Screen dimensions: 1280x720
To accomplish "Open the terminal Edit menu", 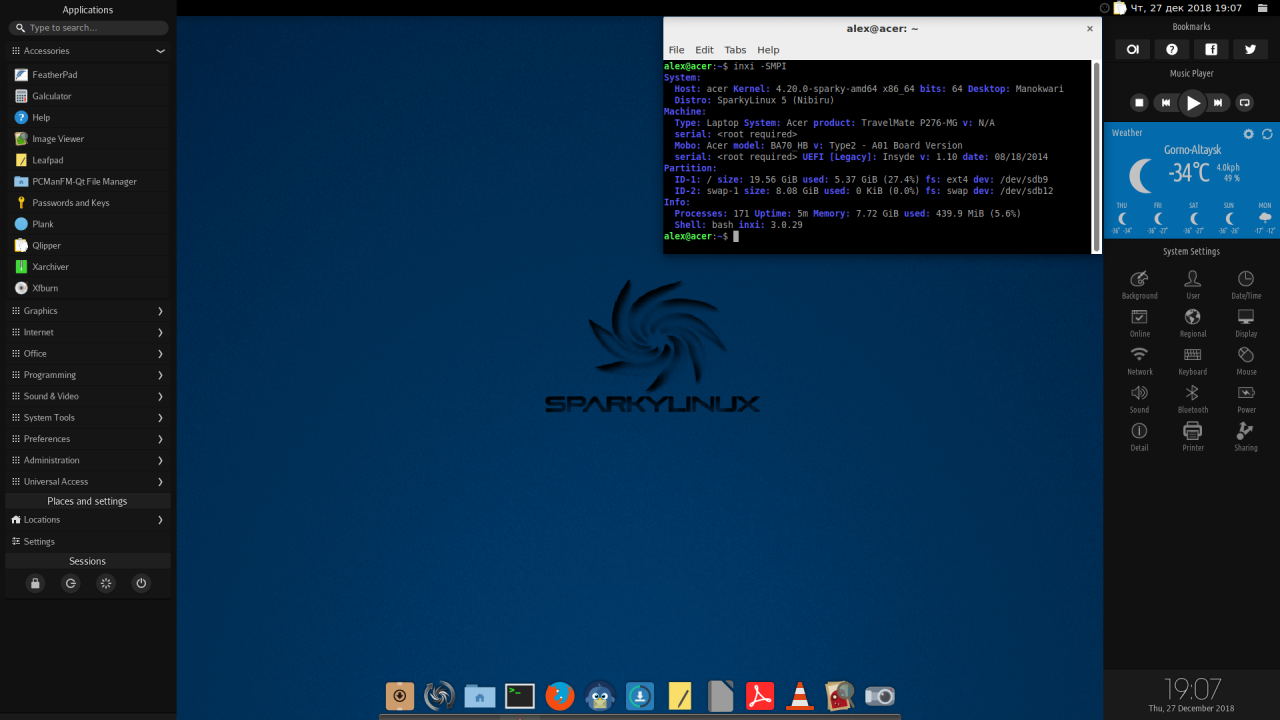I will [705, 50].
